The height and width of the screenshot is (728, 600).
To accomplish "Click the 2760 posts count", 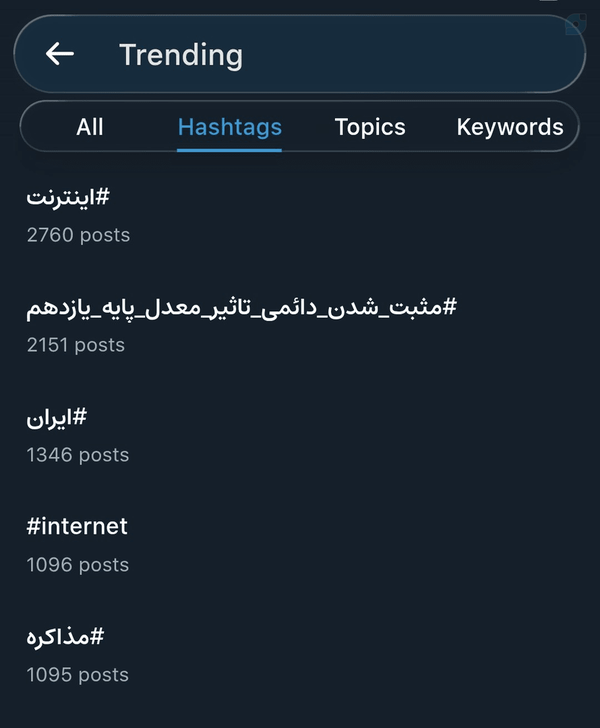I will pyautogui.click(x=78, y=235).
